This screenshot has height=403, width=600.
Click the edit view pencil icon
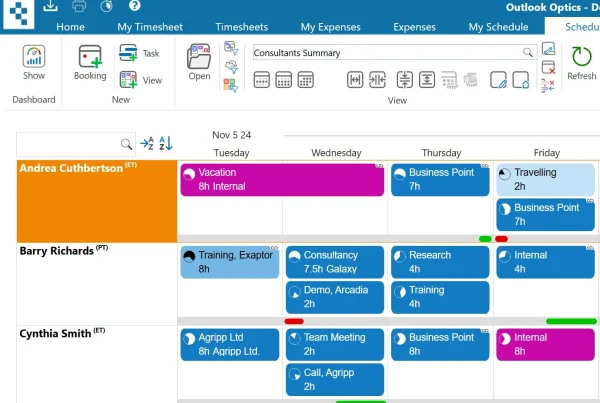498,80
